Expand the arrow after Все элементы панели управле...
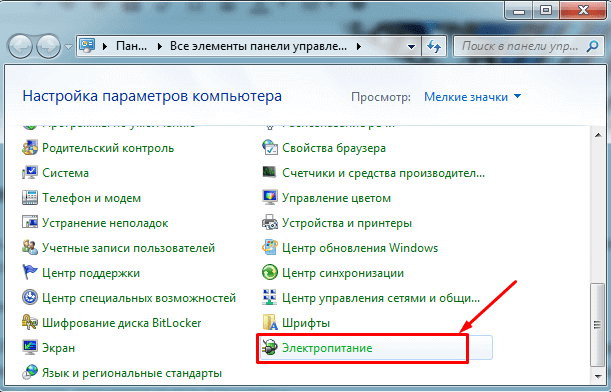611x392 pixels. 359,47
